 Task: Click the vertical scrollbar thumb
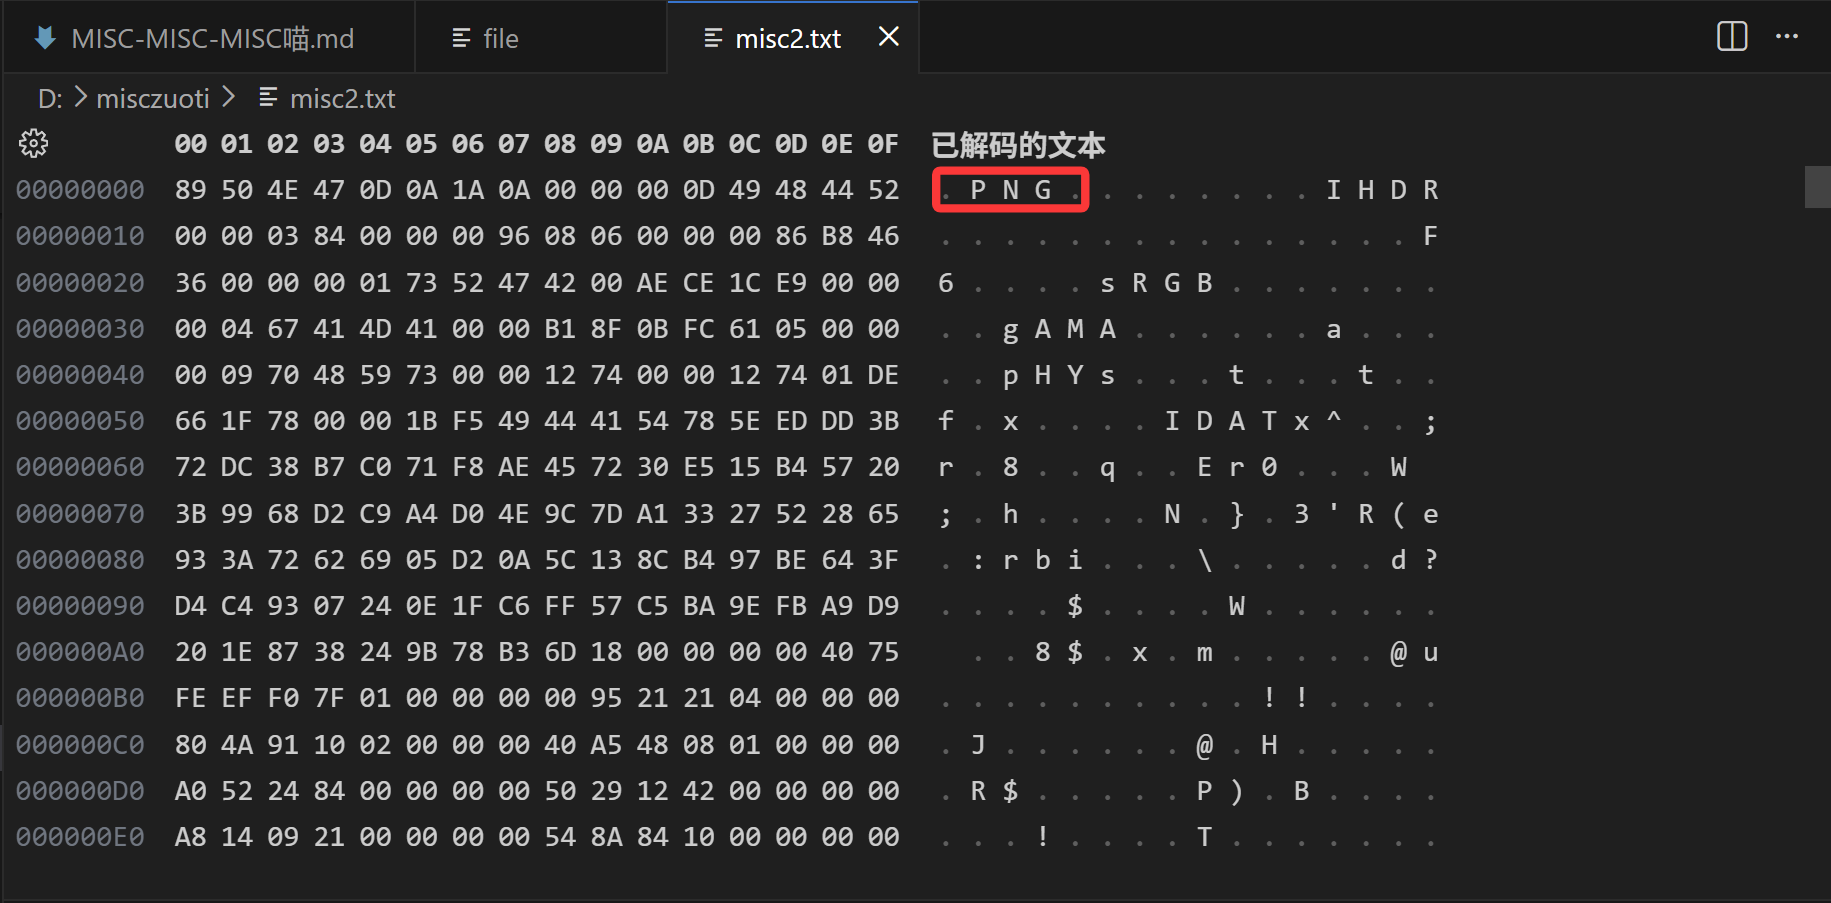1817,187
